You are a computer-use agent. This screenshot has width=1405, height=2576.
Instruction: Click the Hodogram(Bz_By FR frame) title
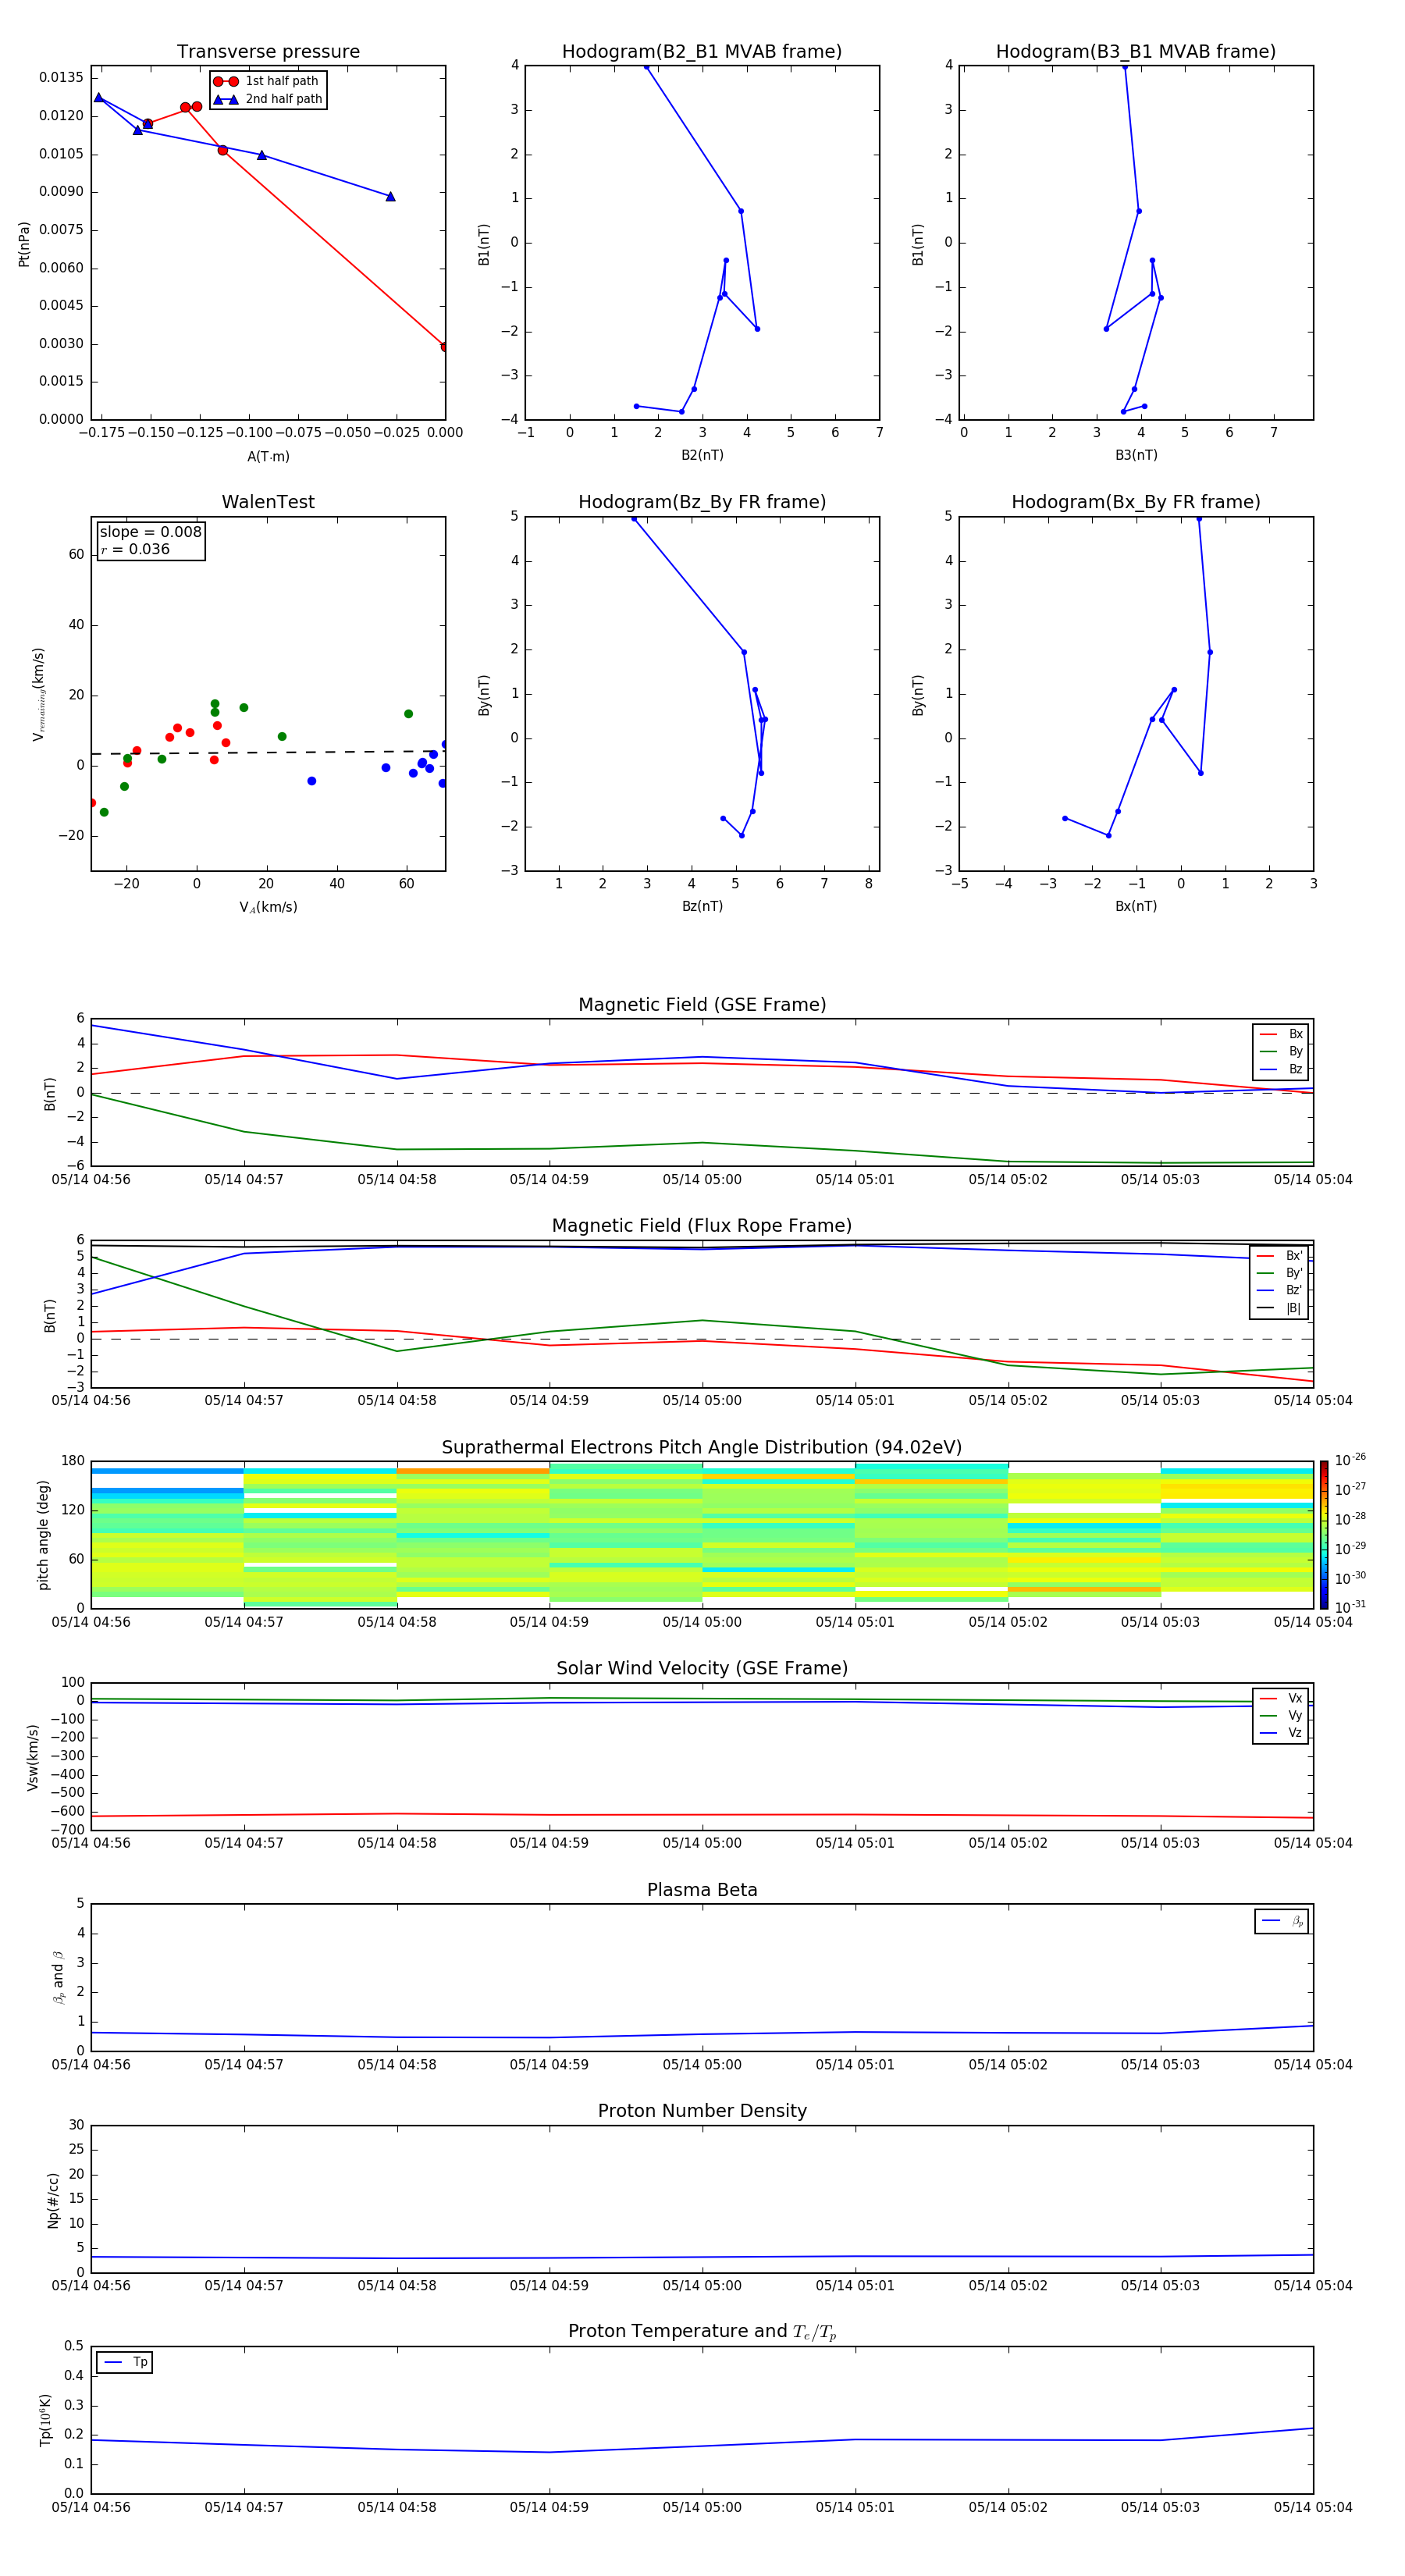pos(702,502)
